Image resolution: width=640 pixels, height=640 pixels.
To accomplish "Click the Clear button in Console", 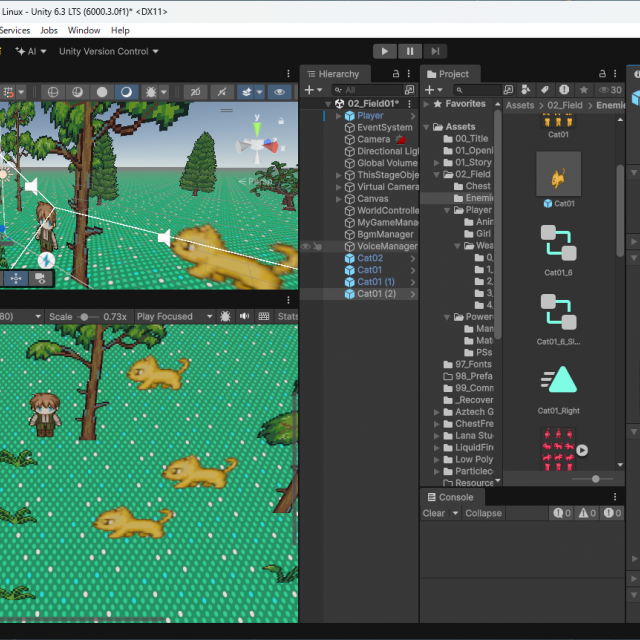I will click(434, 513).
